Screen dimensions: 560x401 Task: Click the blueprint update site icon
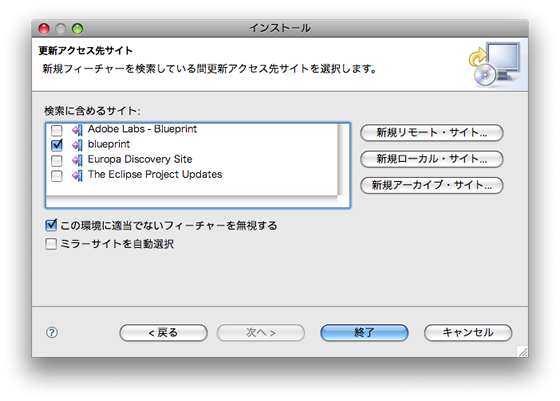(x=78, y=145)
